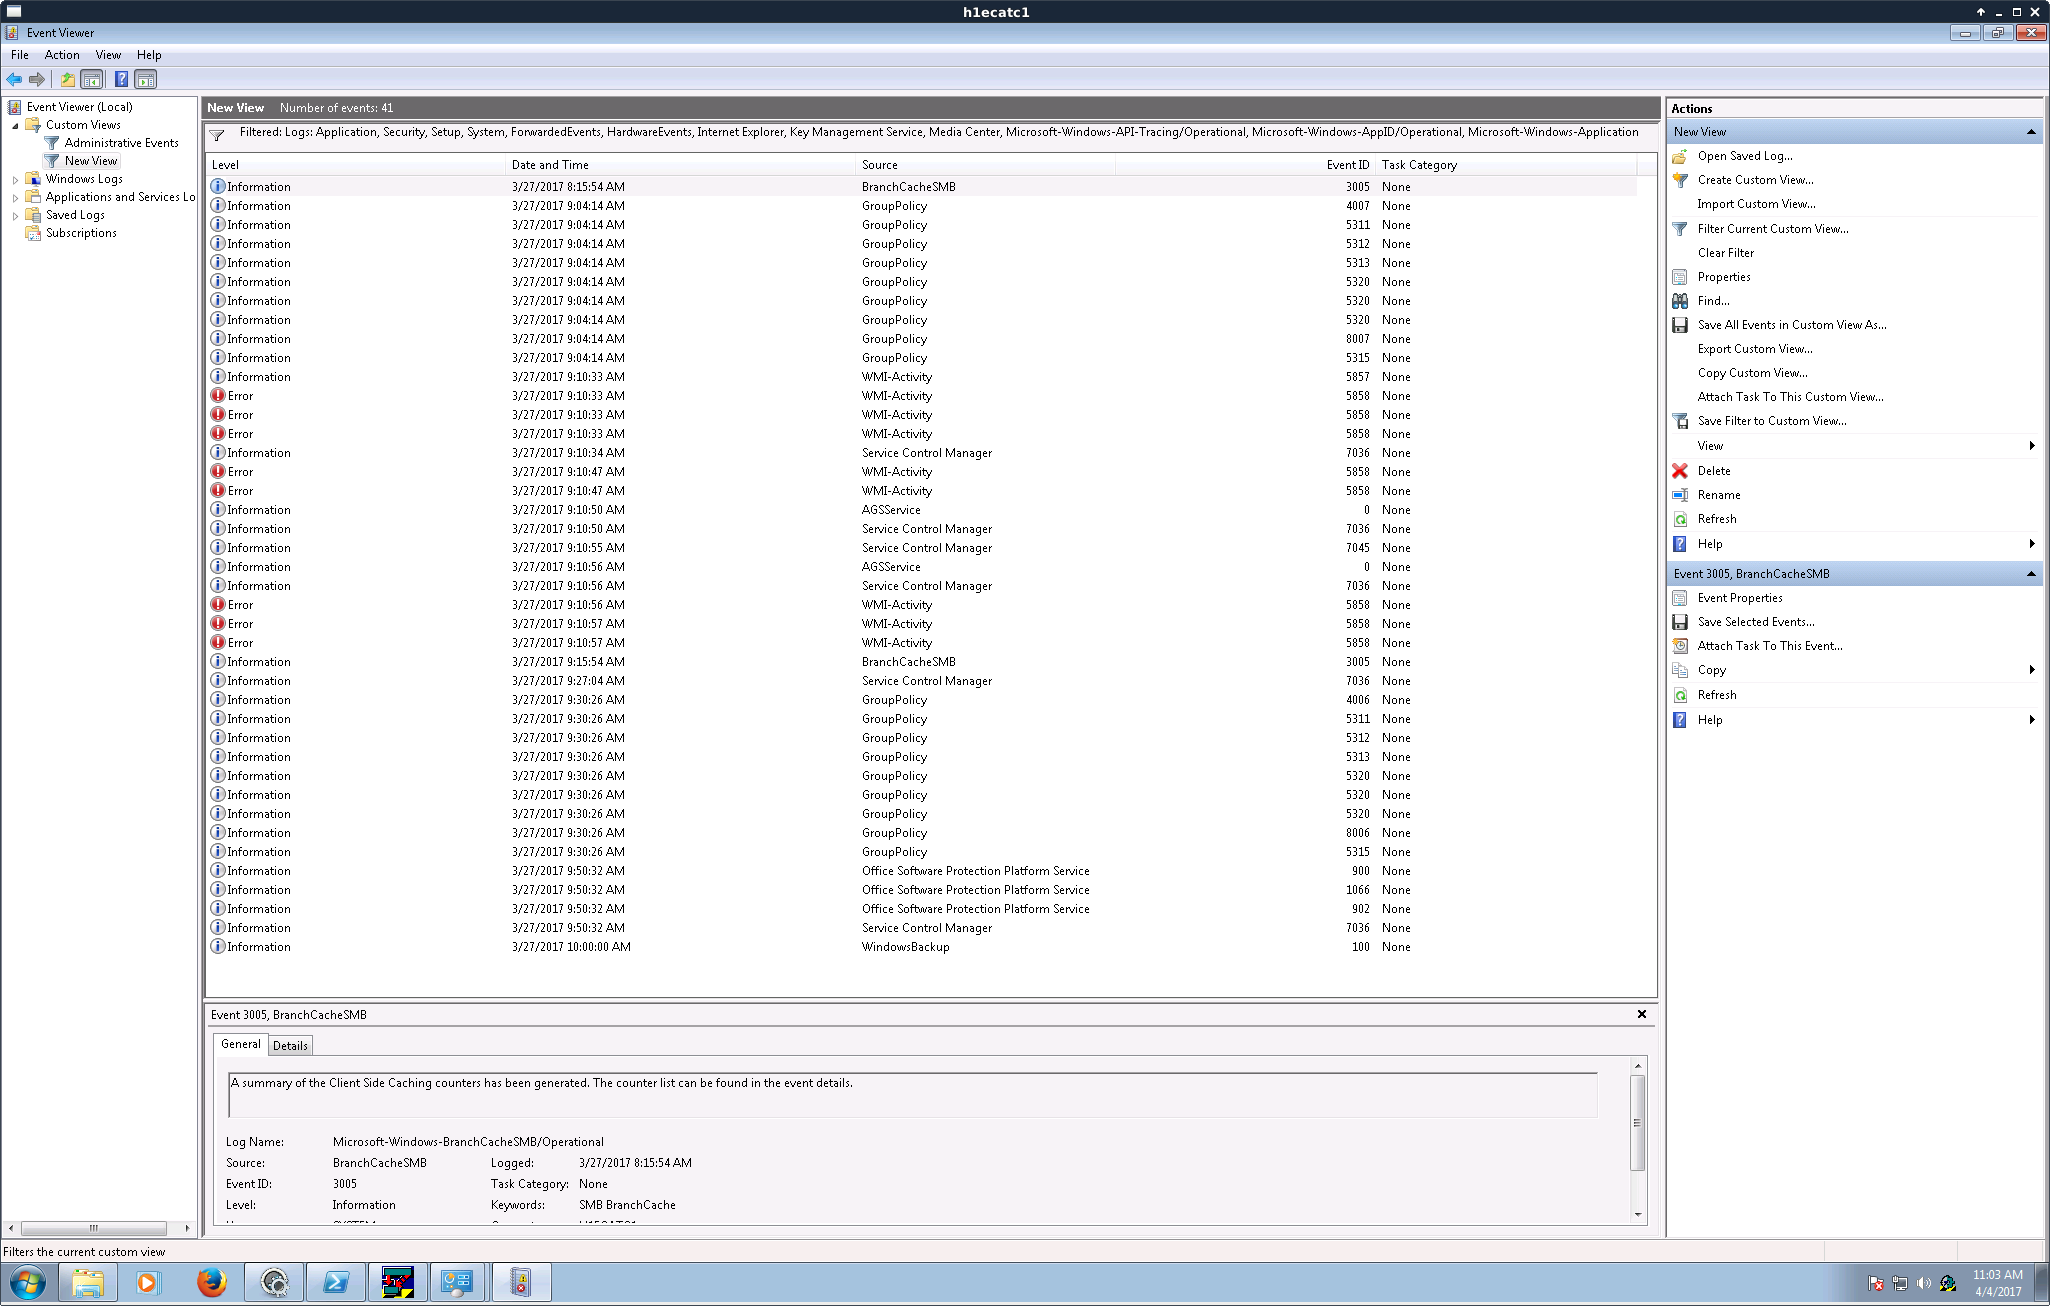This screenshot has height=1306, width=2050.
Task: Select the Event ID 1066 Office Software row
Action: 922,890
